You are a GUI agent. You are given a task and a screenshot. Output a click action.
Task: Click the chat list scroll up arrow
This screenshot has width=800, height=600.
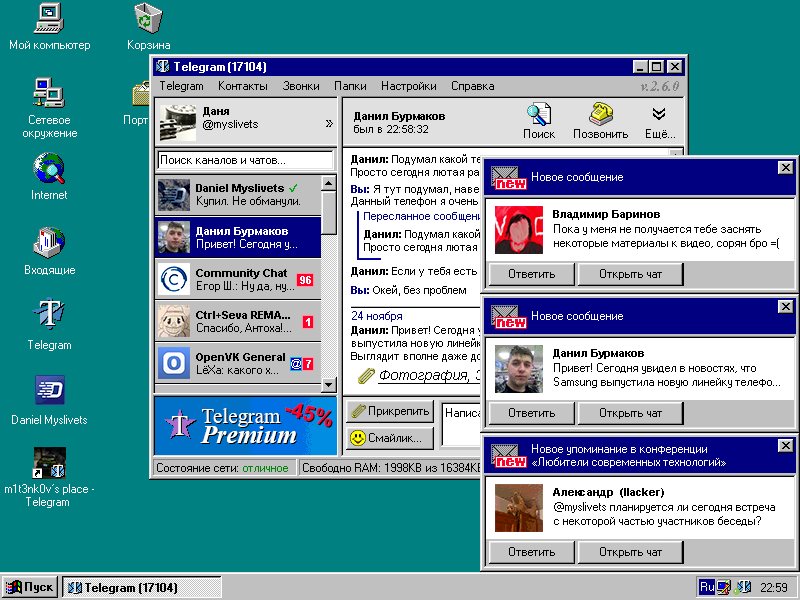point(329,183)
